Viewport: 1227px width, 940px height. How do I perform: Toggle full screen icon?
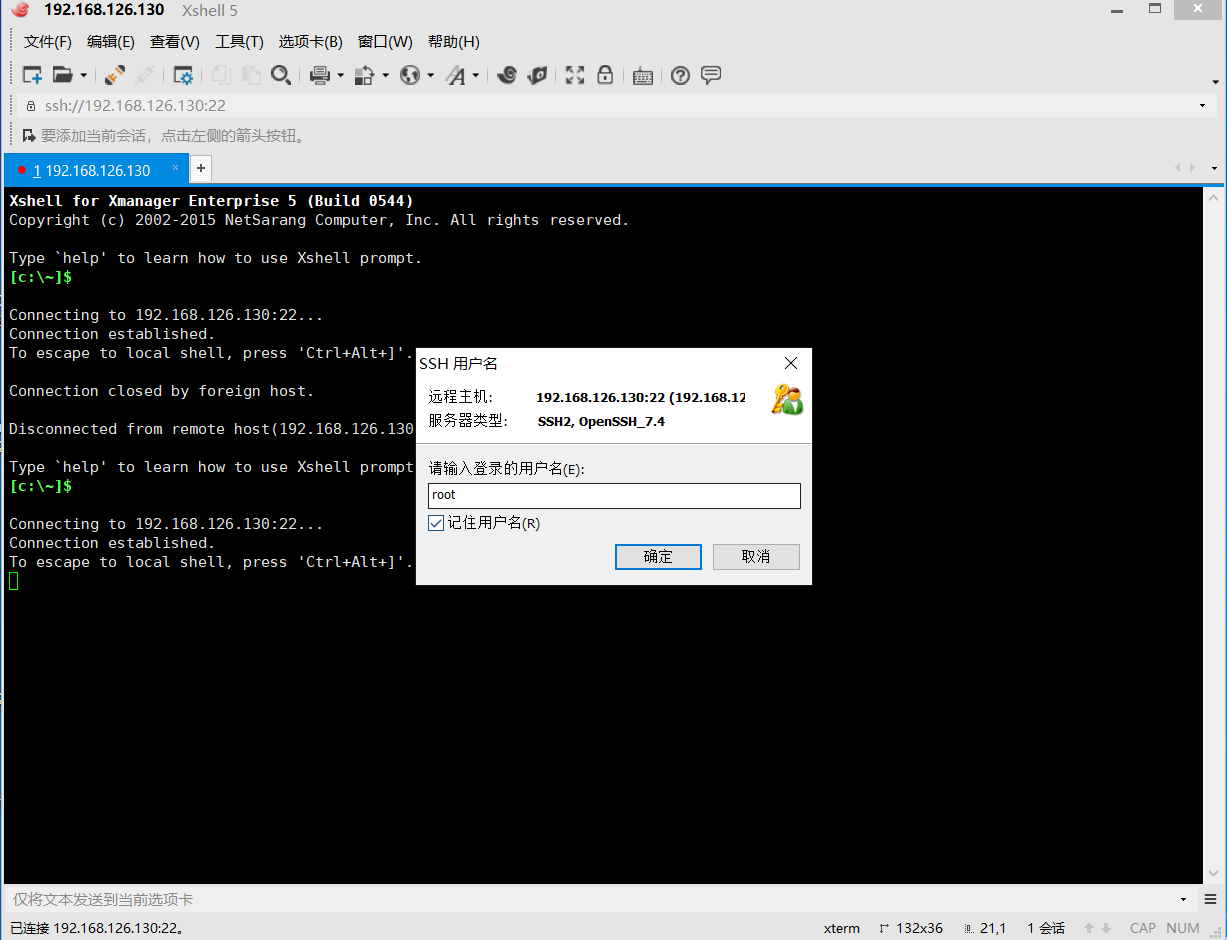tap(575, 75)
